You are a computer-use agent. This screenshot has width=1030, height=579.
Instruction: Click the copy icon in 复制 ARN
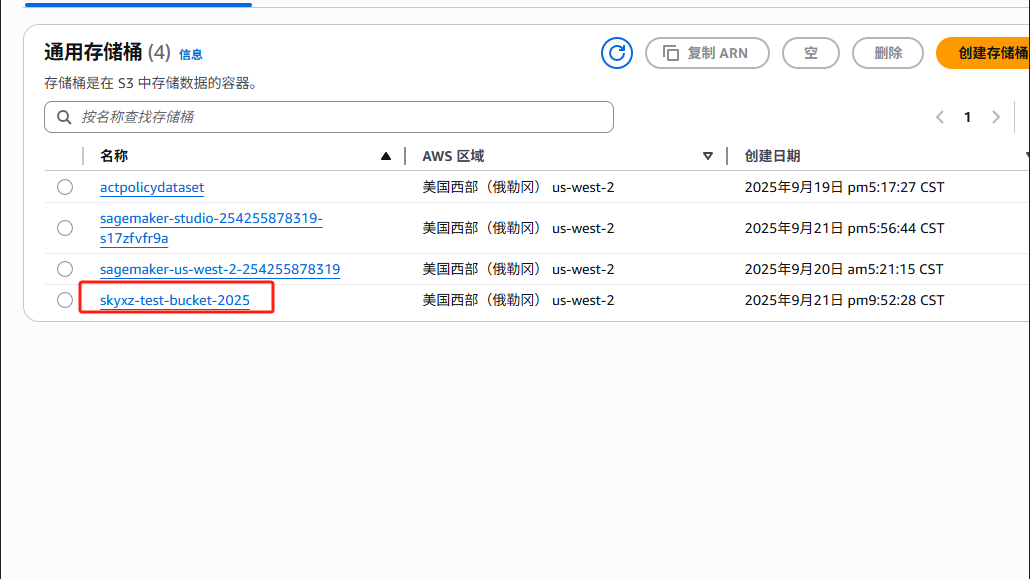click(671, 53)
